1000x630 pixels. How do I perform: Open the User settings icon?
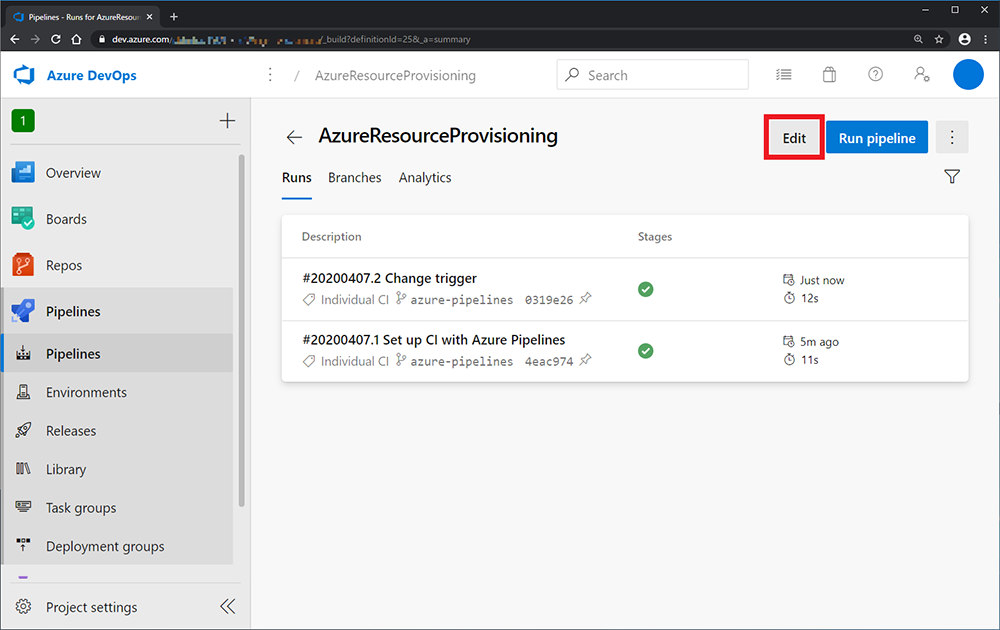click(x=922, y=75)
